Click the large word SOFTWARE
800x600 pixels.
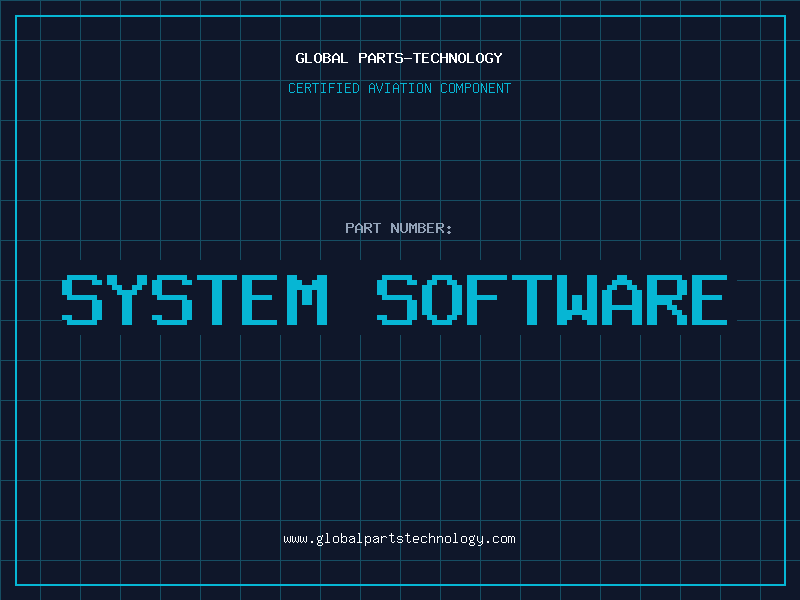[x=553, y=300]
